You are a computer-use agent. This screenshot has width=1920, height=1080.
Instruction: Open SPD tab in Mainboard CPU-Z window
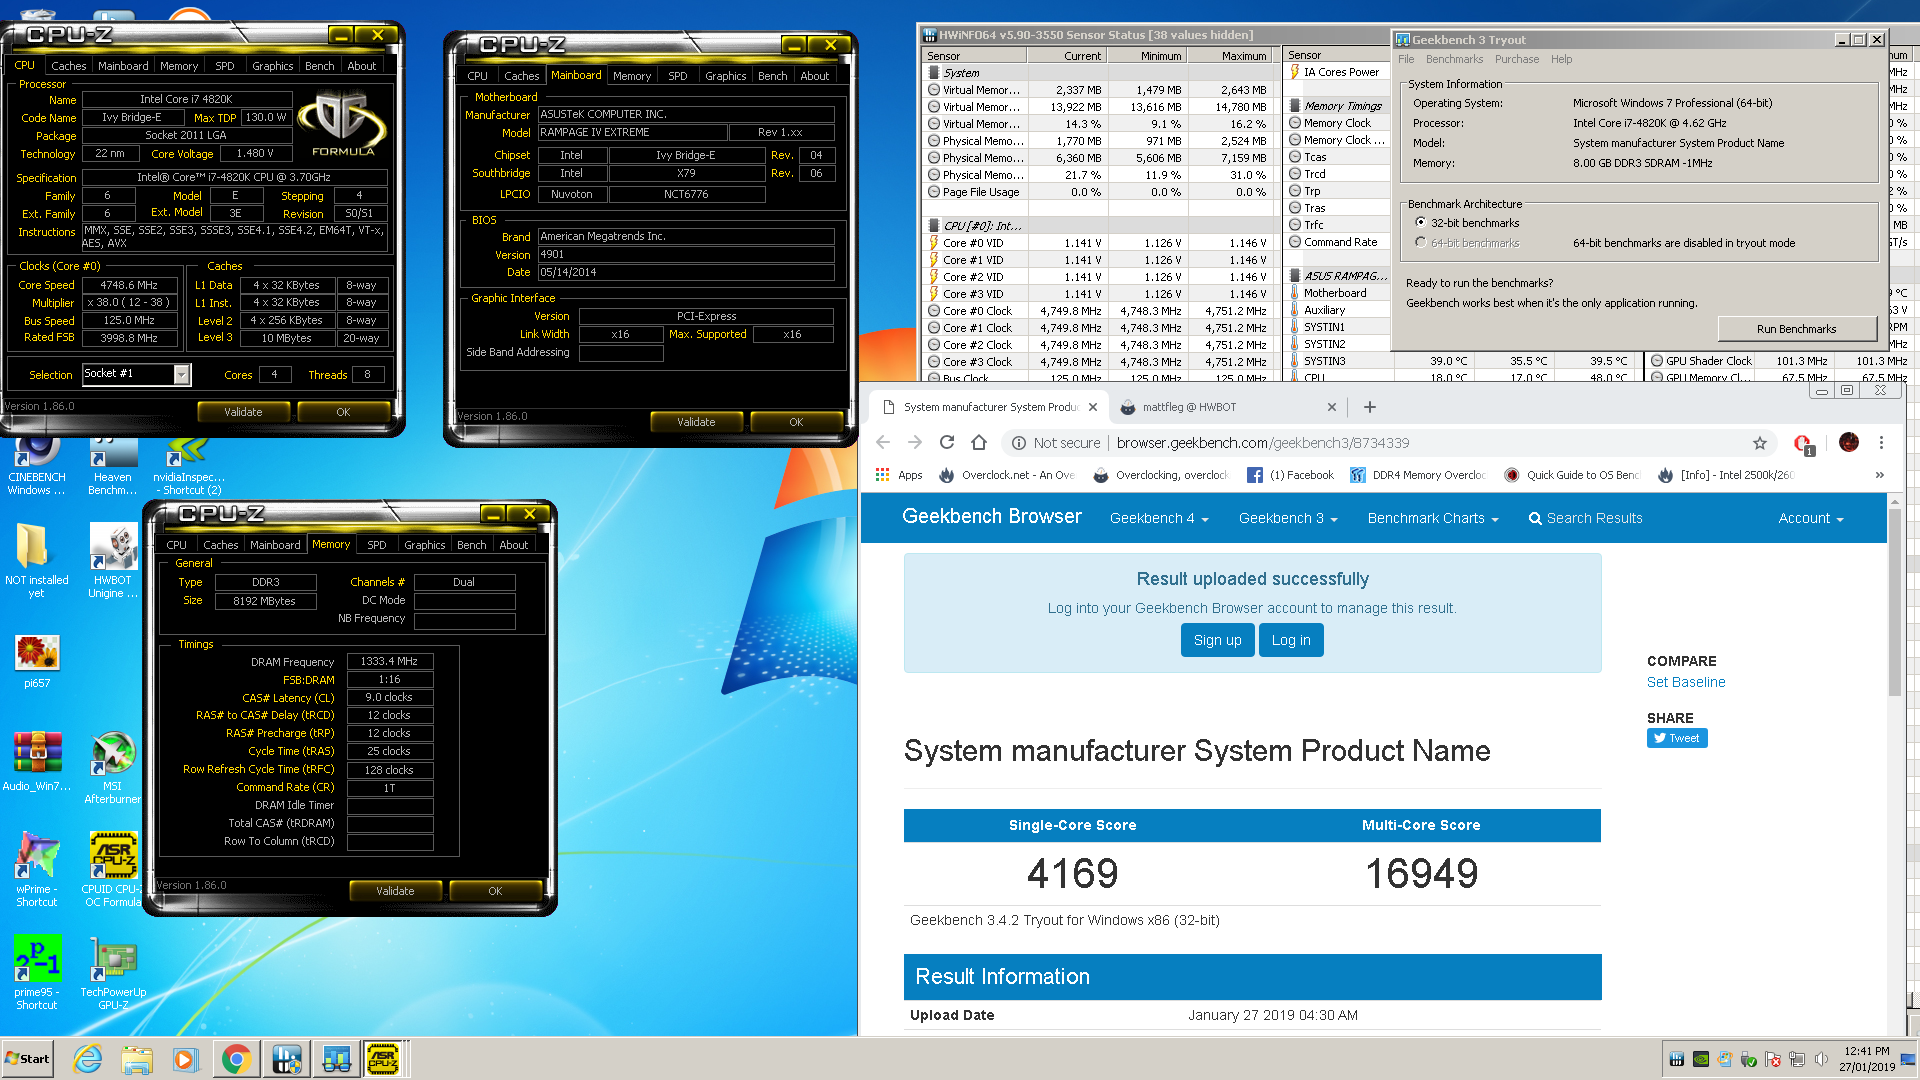pos(678,76)
